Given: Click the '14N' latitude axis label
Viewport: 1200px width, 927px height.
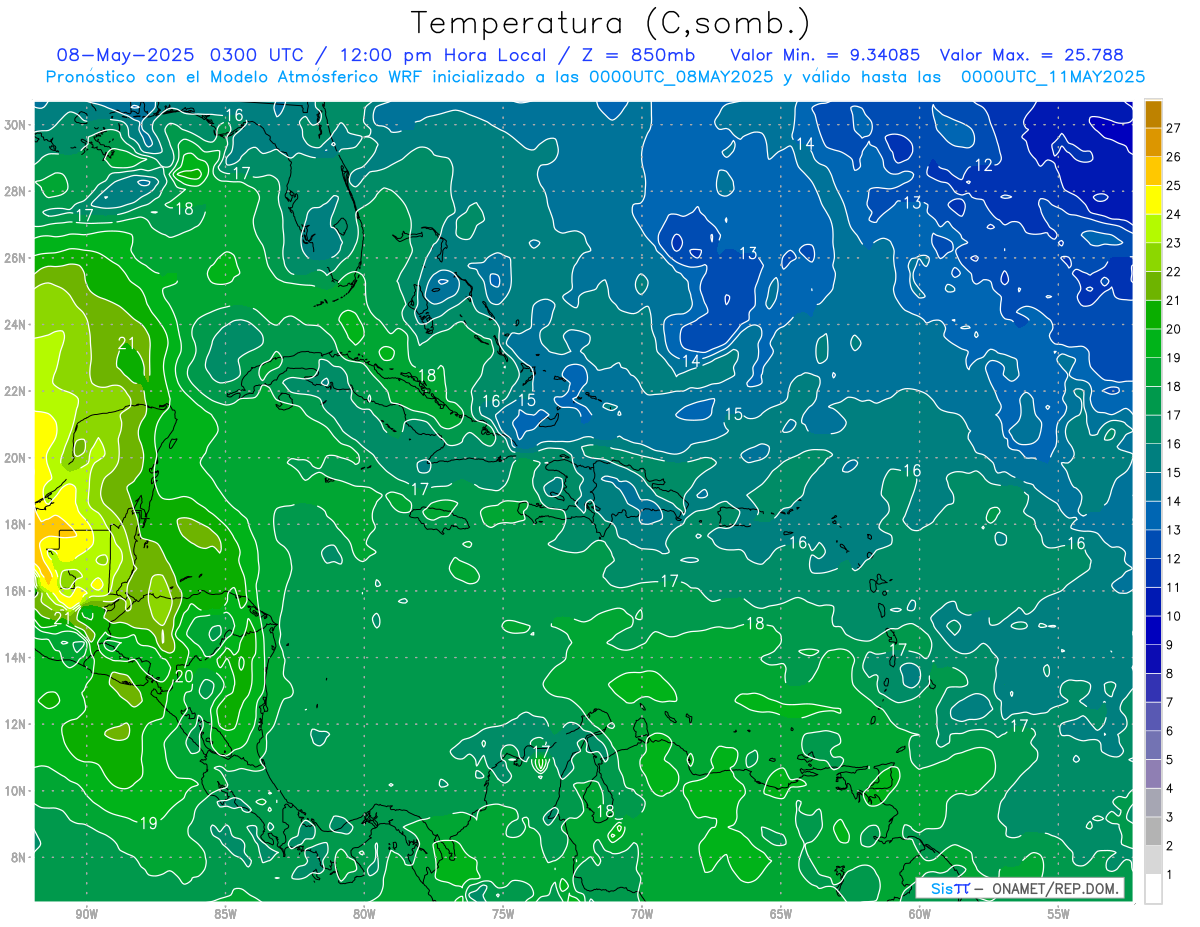Looking at the screenshot, I should click(x=16, y=658).
